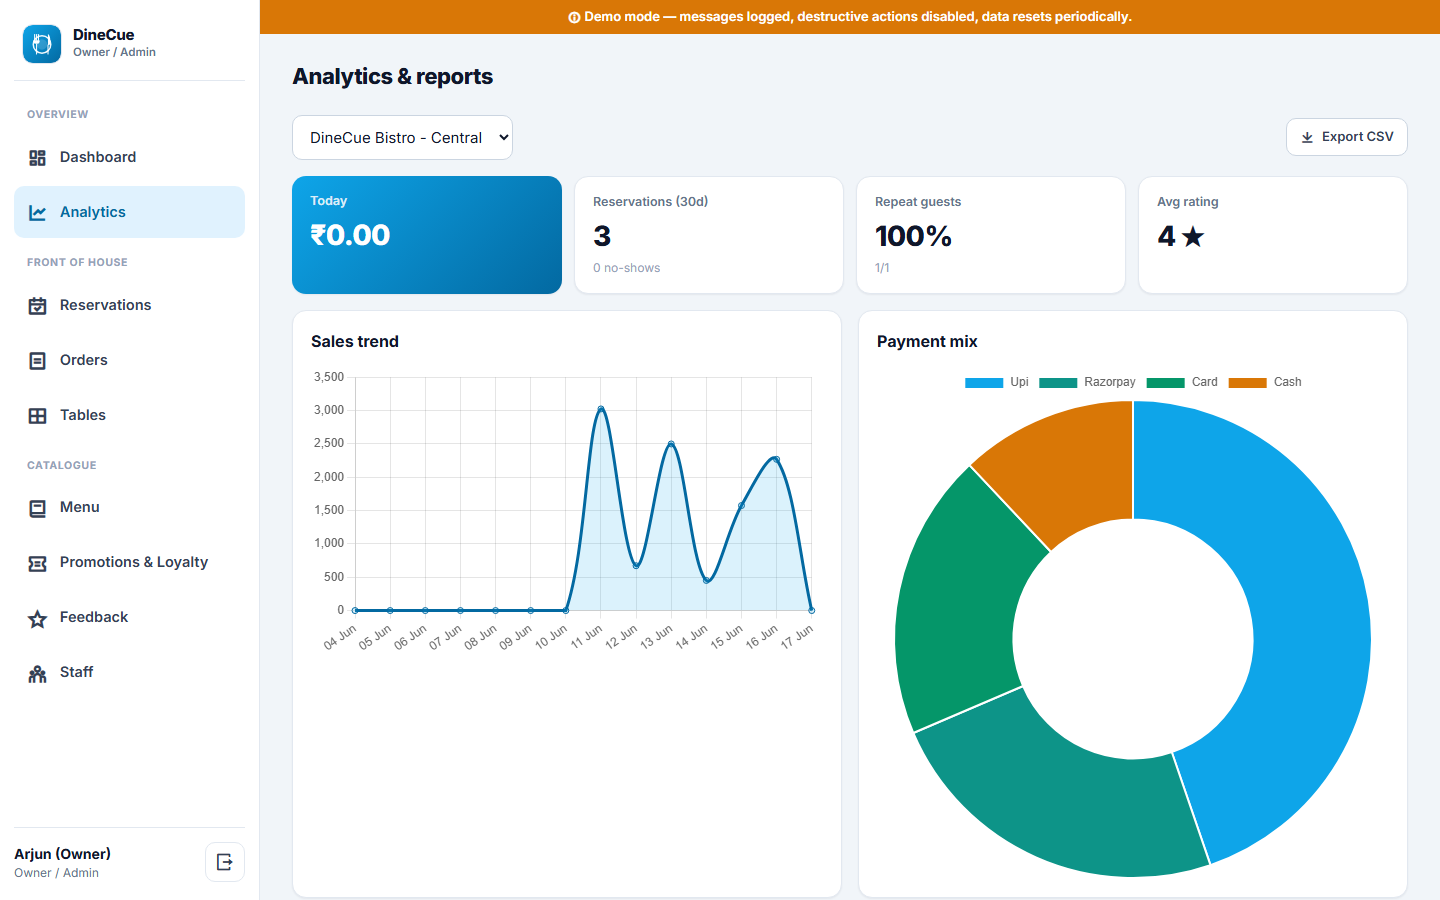Click the Reservations calendar icon
Screen dimensions: 1440x900
[38, 306]
